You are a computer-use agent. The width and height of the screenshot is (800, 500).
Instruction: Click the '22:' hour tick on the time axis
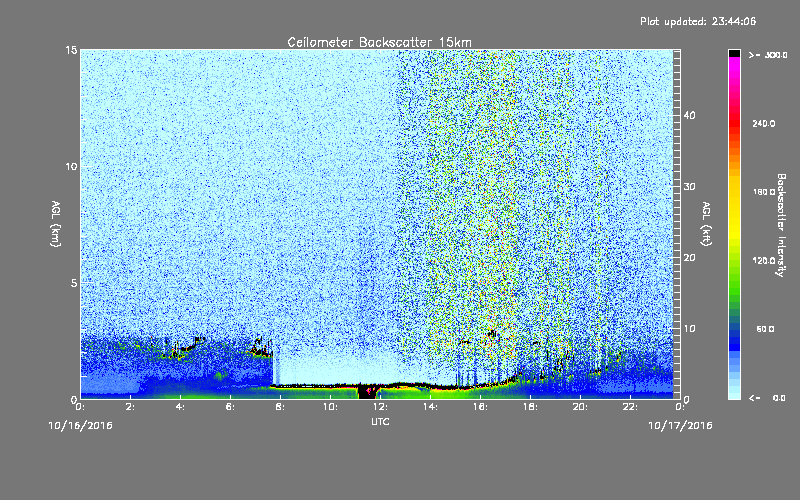pyautogui.click(x=630, y=407)
